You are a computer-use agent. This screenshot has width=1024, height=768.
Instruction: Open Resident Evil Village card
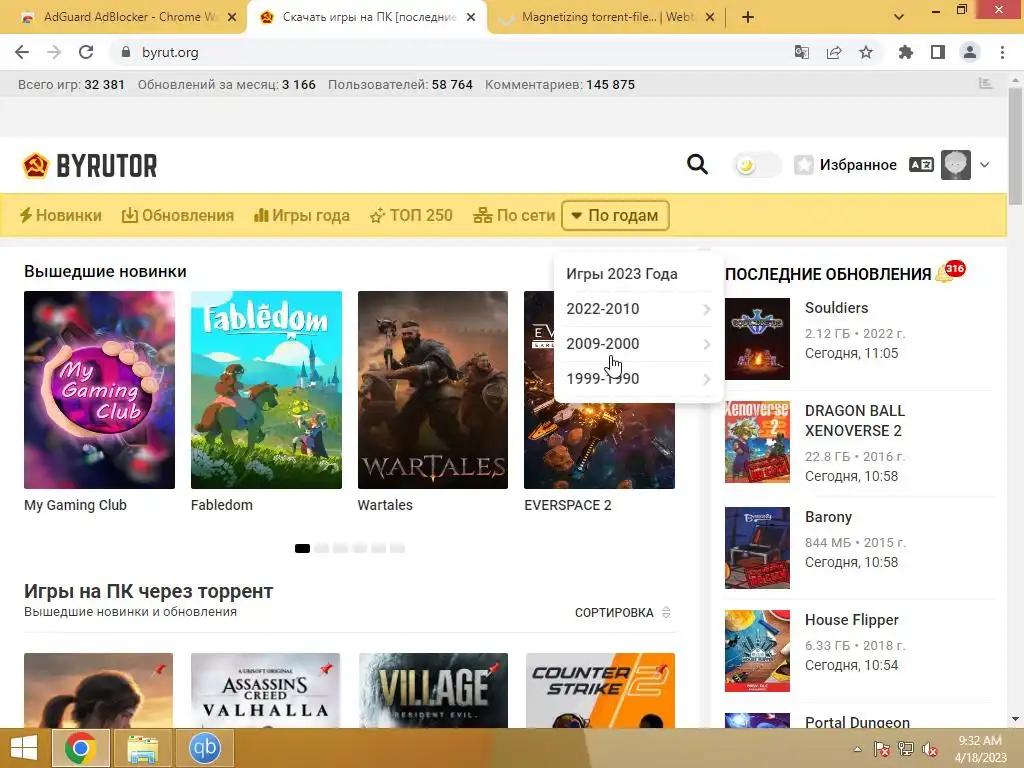point(433,690)
